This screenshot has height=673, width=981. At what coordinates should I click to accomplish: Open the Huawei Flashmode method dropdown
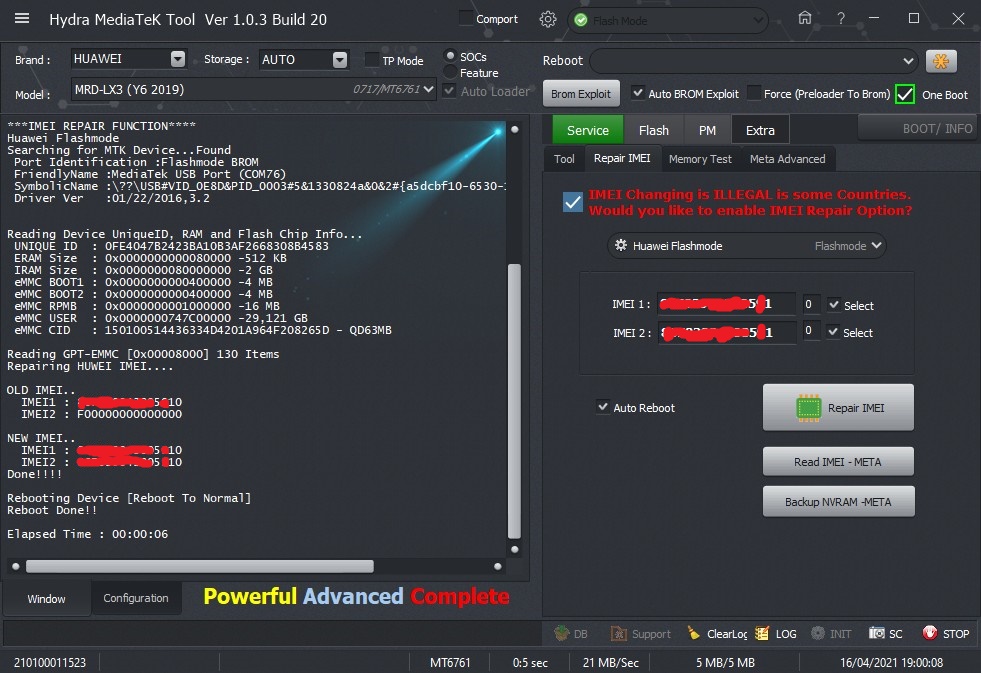click(x=746, y=245)
